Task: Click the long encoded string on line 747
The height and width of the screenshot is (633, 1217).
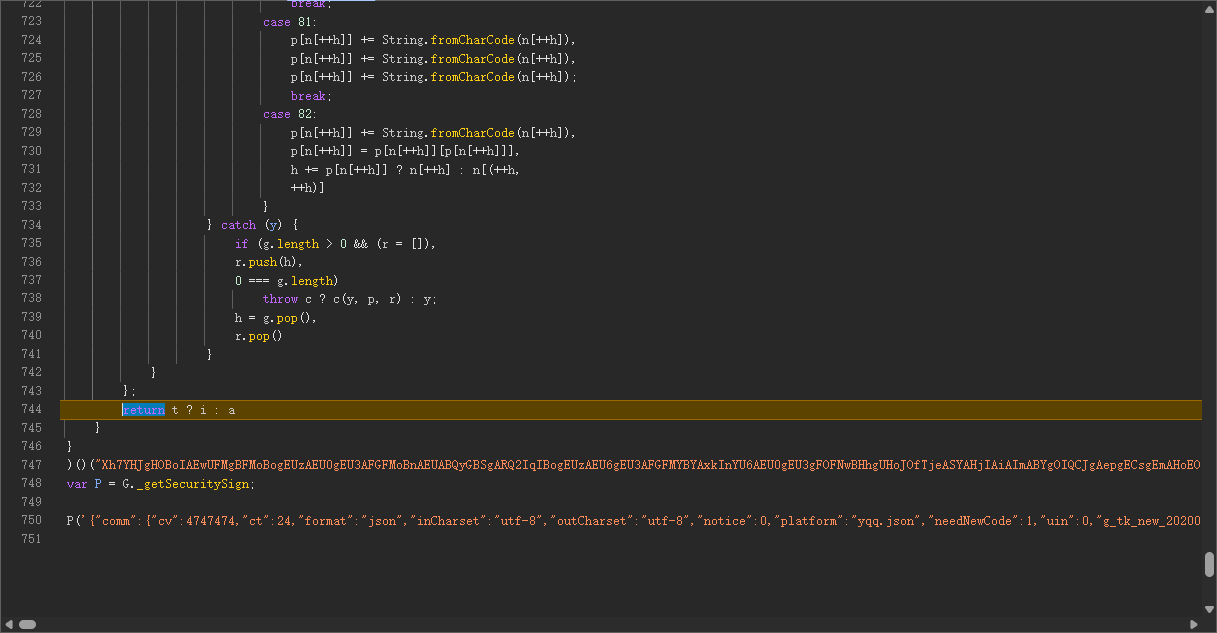Action: click(x=647, y=465)
